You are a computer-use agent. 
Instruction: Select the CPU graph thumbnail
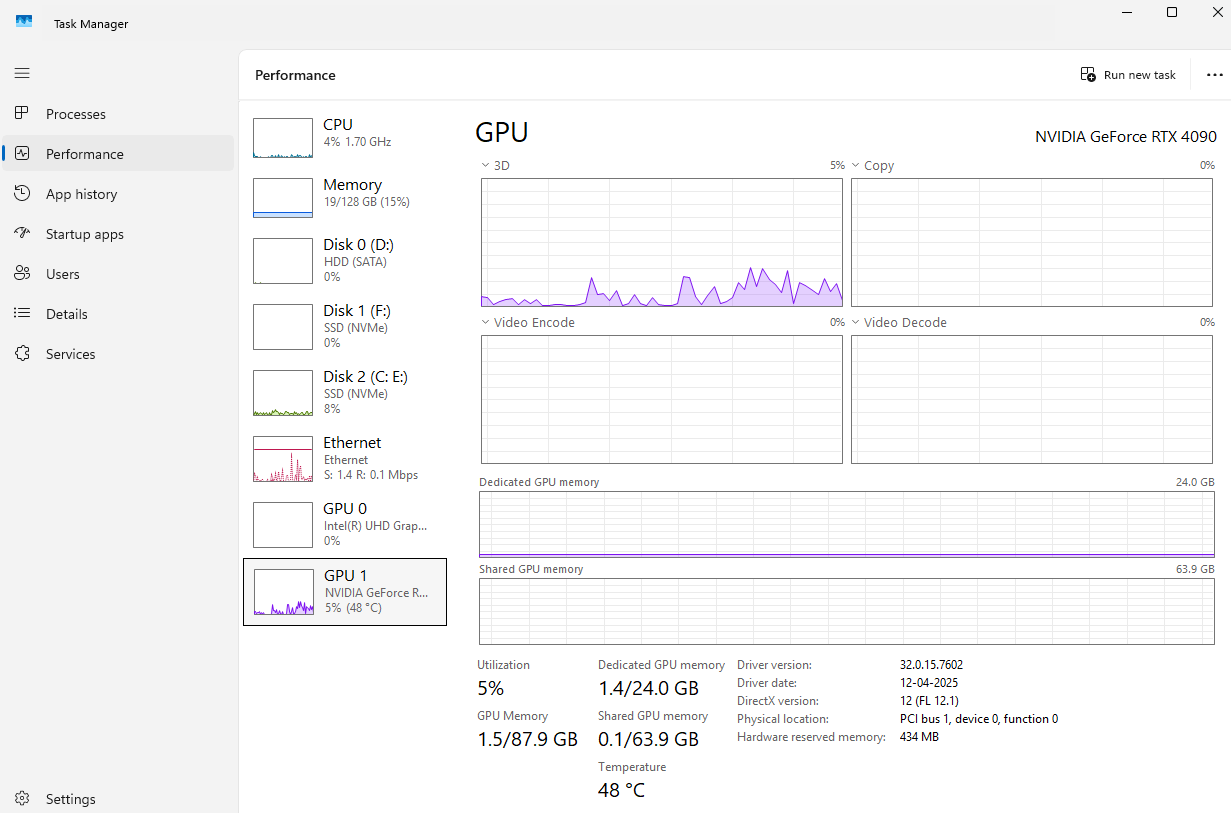[283, 138]
